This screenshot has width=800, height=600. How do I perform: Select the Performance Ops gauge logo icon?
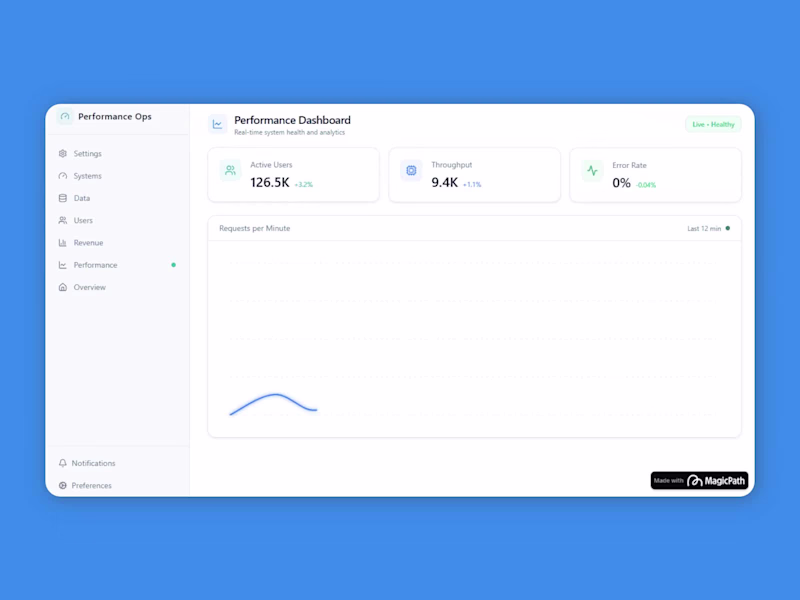(65, 116)
